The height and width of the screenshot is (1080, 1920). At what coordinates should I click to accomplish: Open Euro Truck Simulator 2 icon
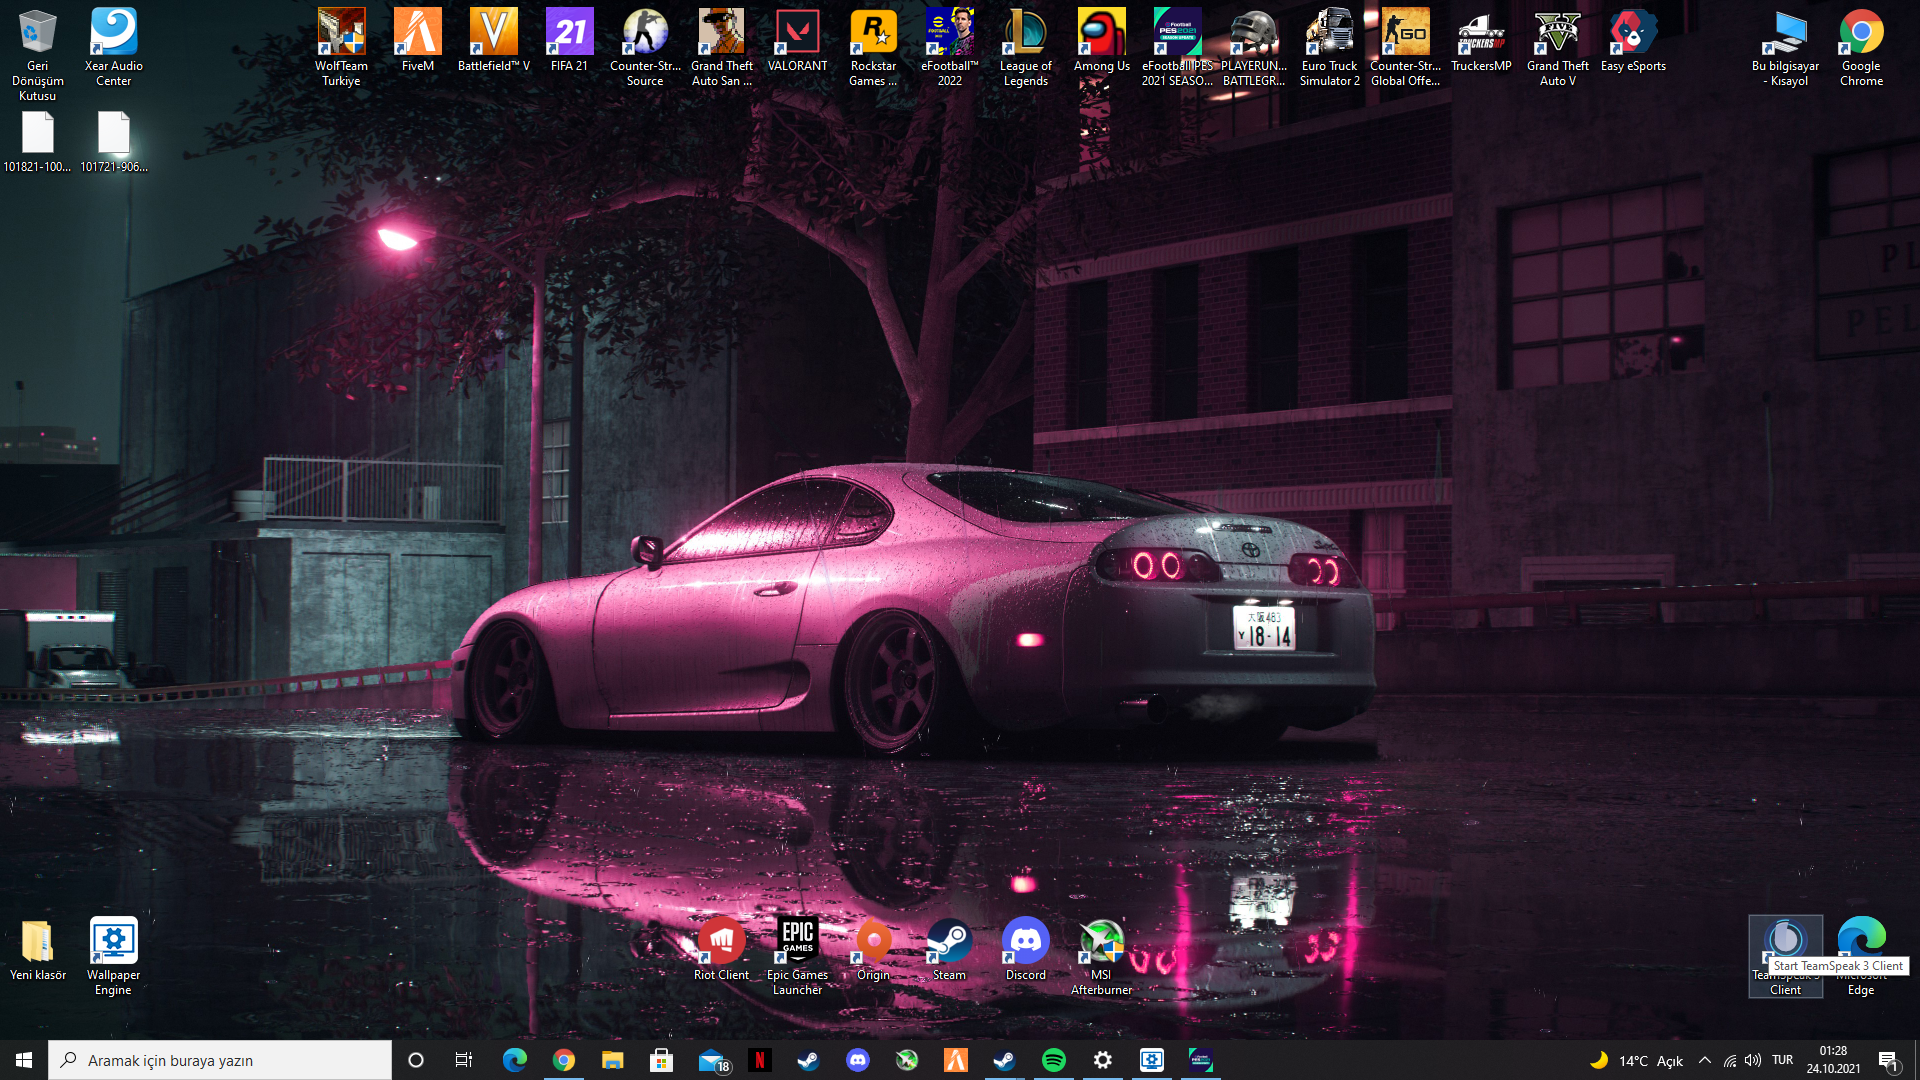1329,47
